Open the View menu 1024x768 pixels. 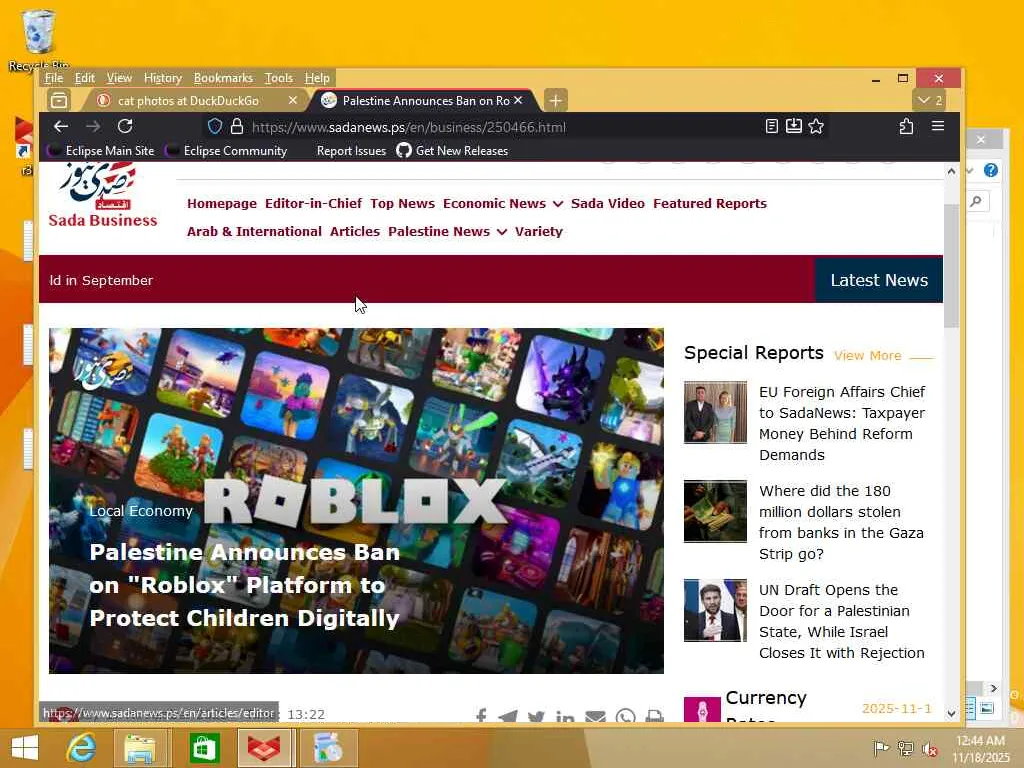pyautogui.click(x=119, y=78)
